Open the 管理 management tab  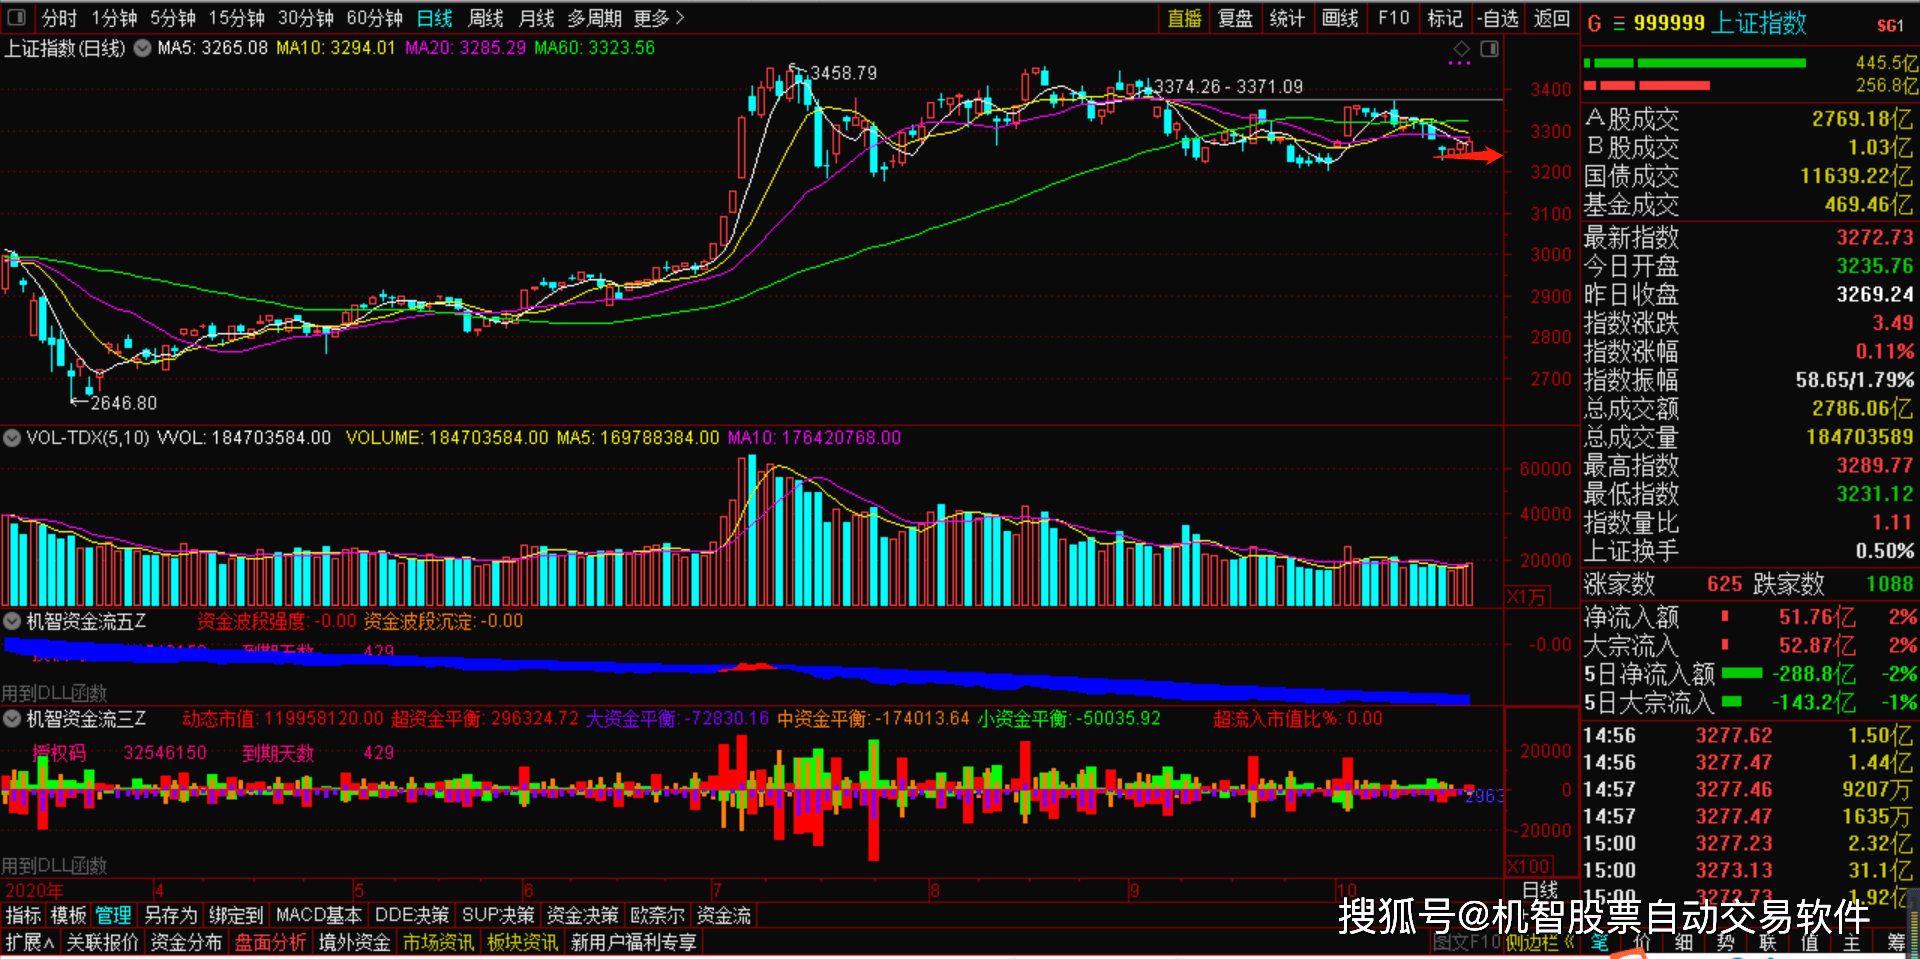tap(114, 915)
